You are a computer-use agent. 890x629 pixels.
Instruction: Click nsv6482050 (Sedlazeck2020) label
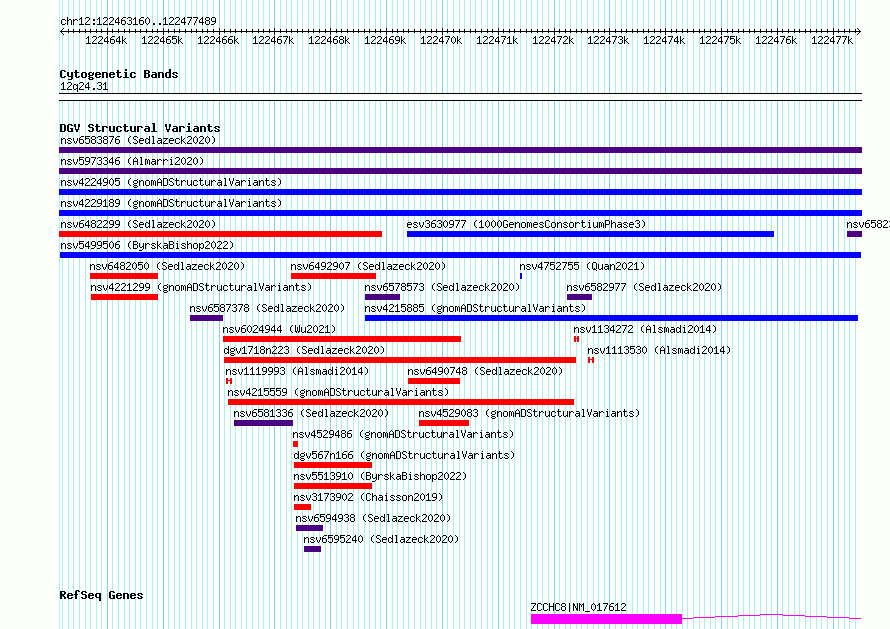167,266
